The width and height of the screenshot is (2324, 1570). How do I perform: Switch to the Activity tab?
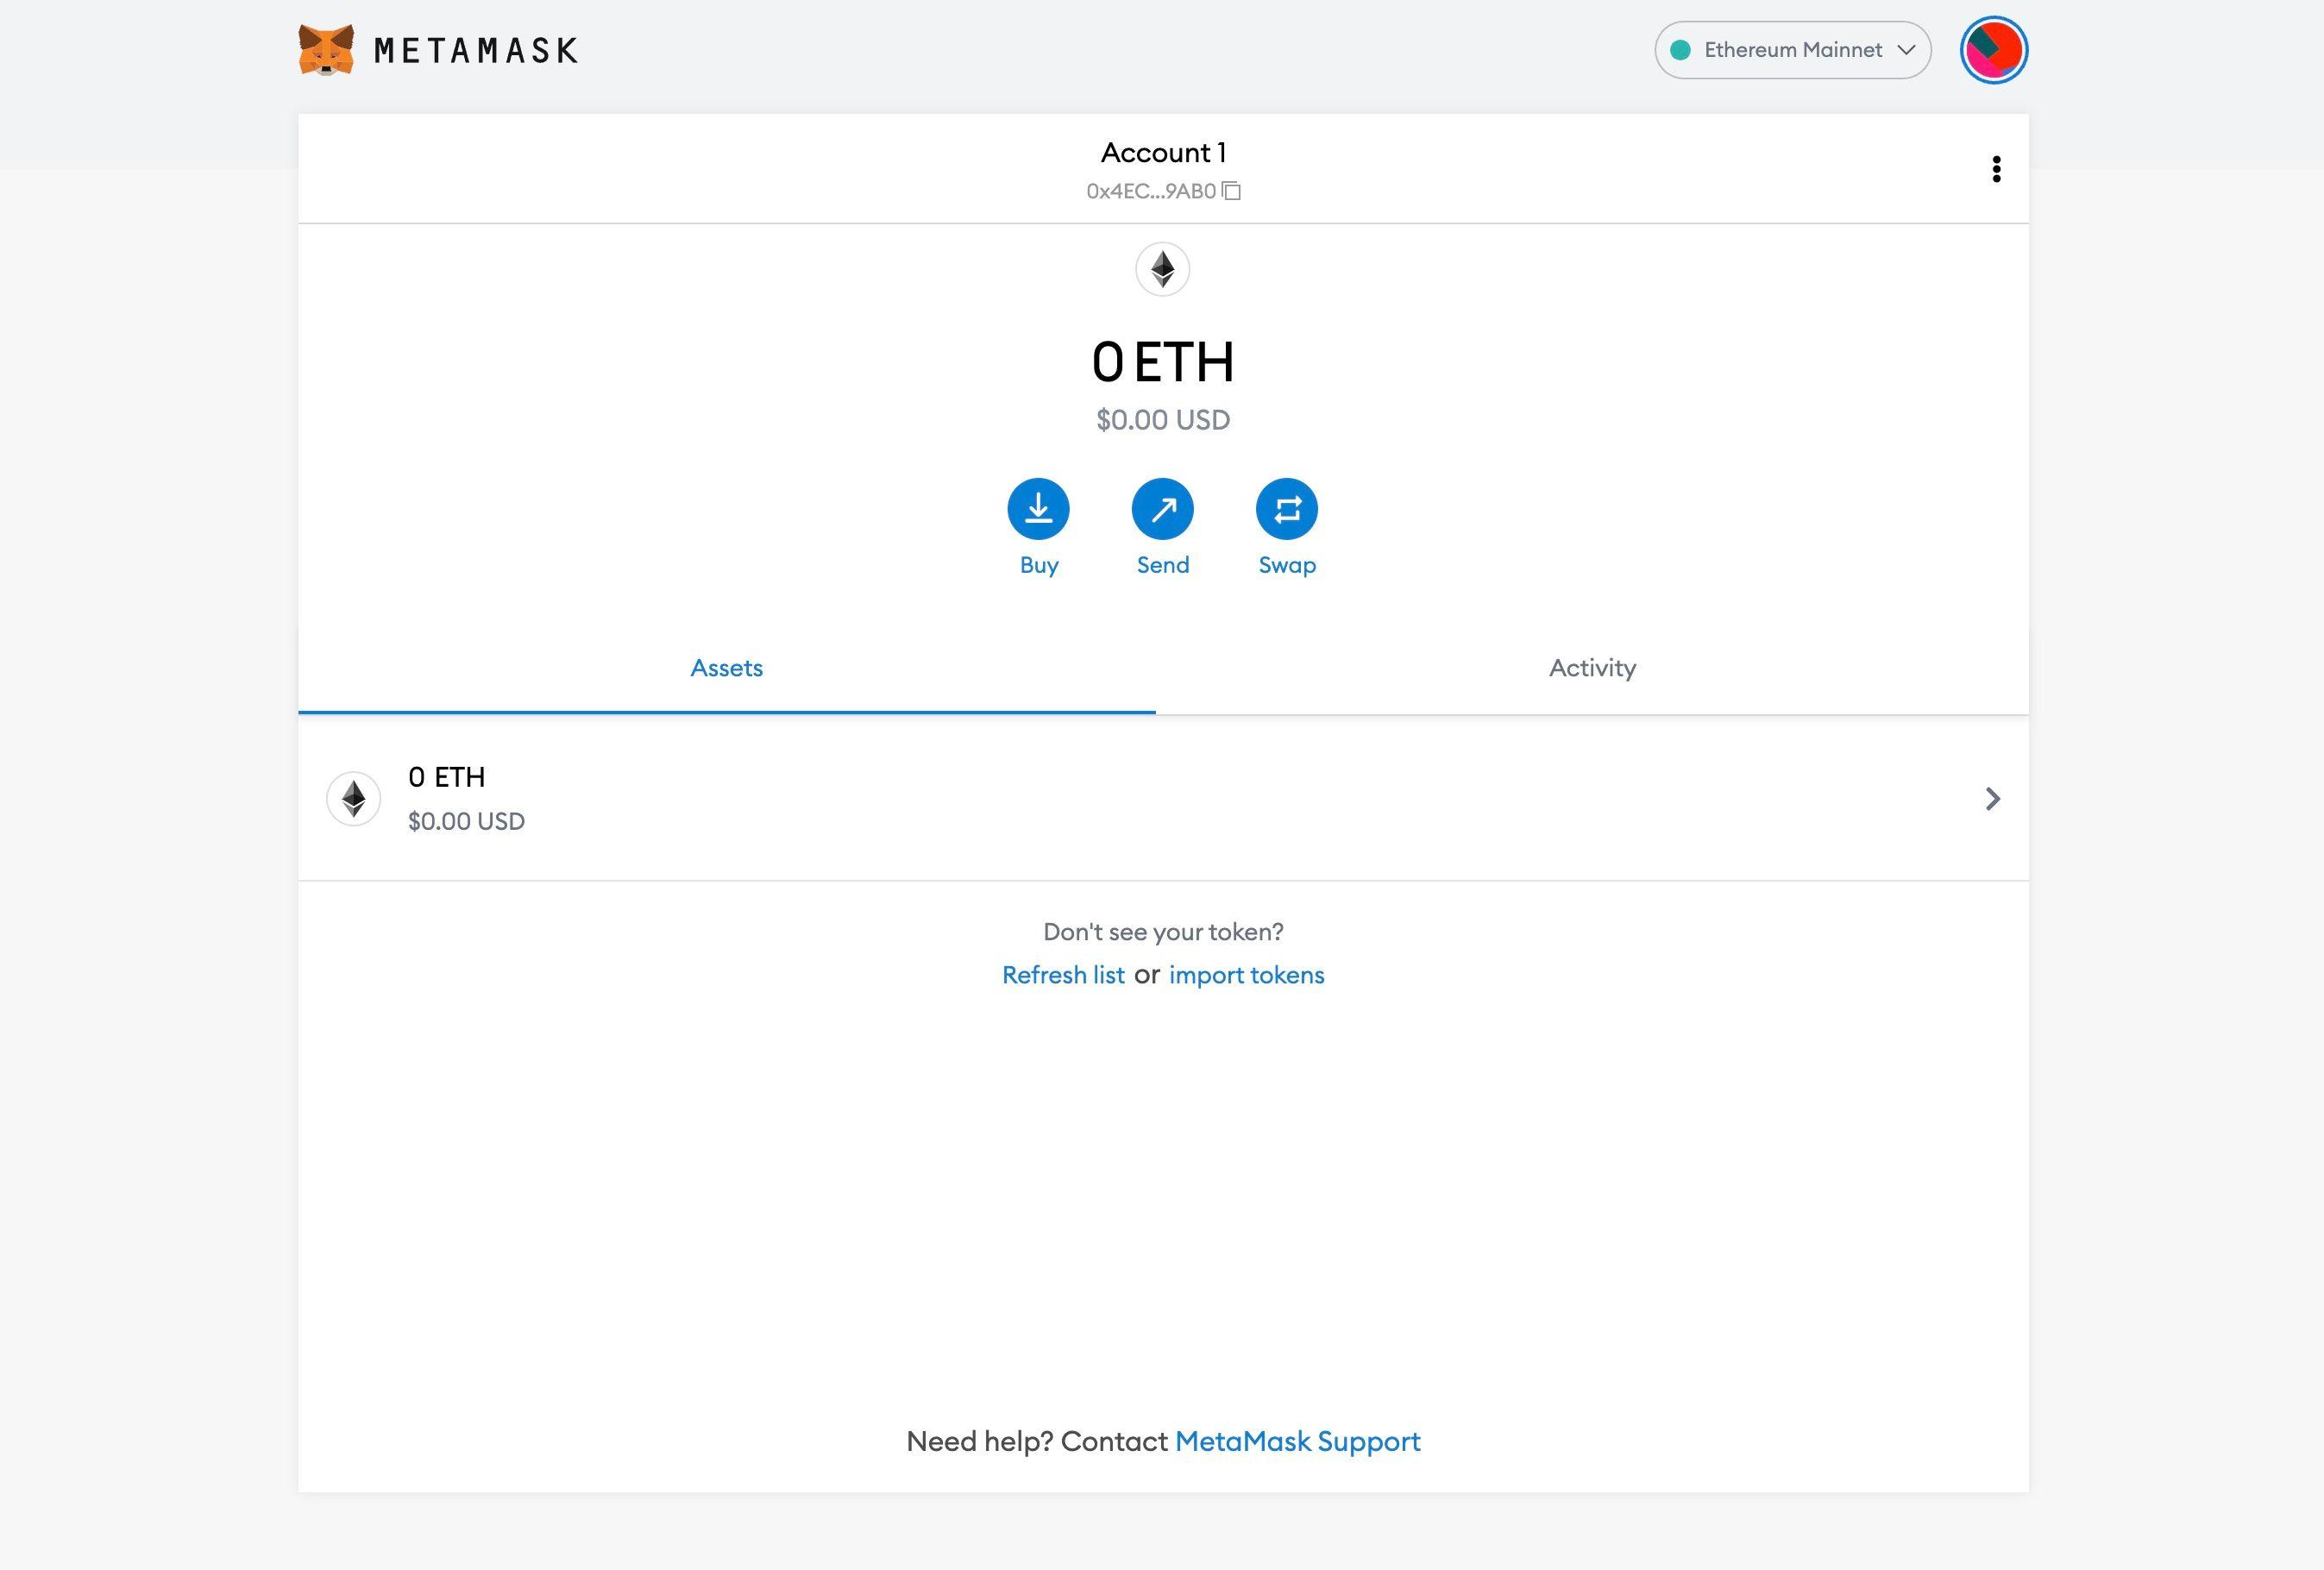tap(1592, 668)
